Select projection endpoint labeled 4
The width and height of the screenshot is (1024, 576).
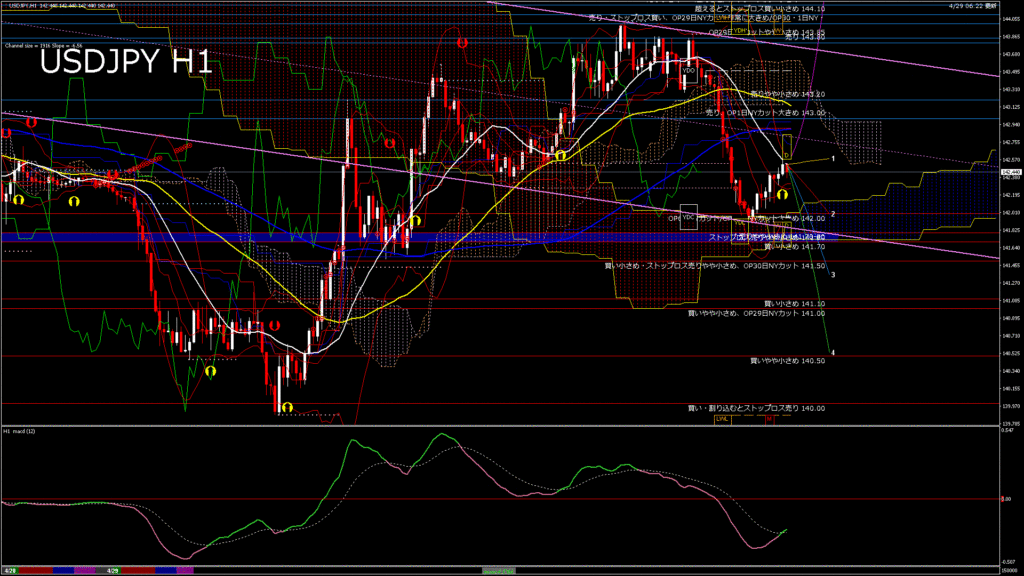tap(833, 353)
